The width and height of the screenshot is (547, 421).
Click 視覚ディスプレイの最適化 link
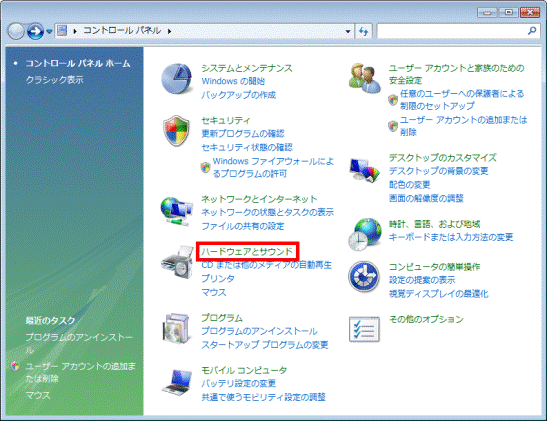[x=439, y=294]
